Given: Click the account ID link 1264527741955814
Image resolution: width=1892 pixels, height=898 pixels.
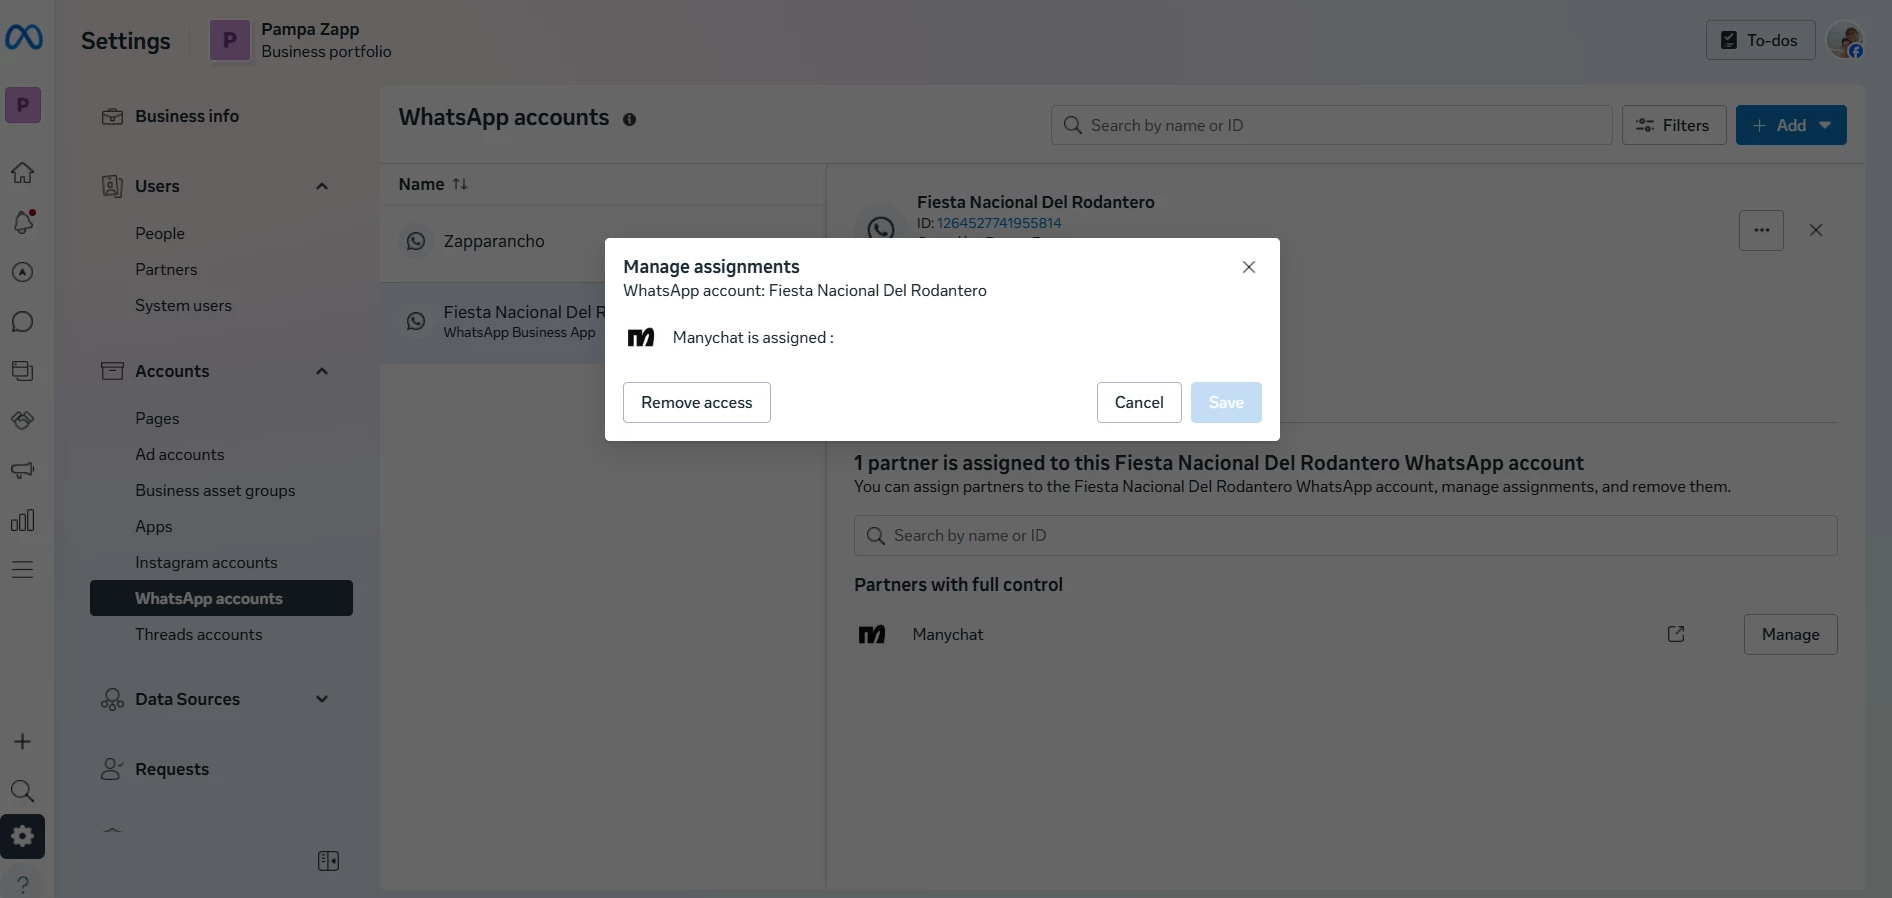Looking at the screenshot, I should [x=999, y=223].
